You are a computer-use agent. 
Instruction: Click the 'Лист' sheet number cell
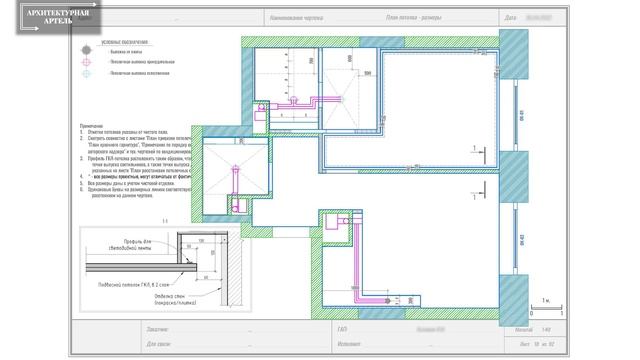(x=537, y=344)
